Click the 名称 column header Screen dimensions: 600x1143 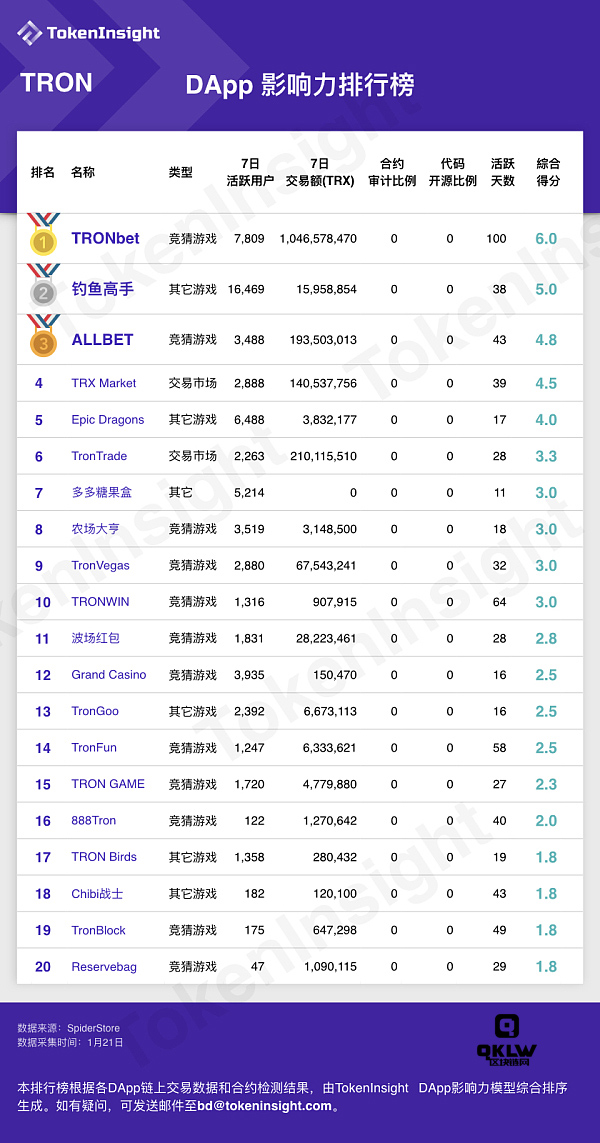82,173
